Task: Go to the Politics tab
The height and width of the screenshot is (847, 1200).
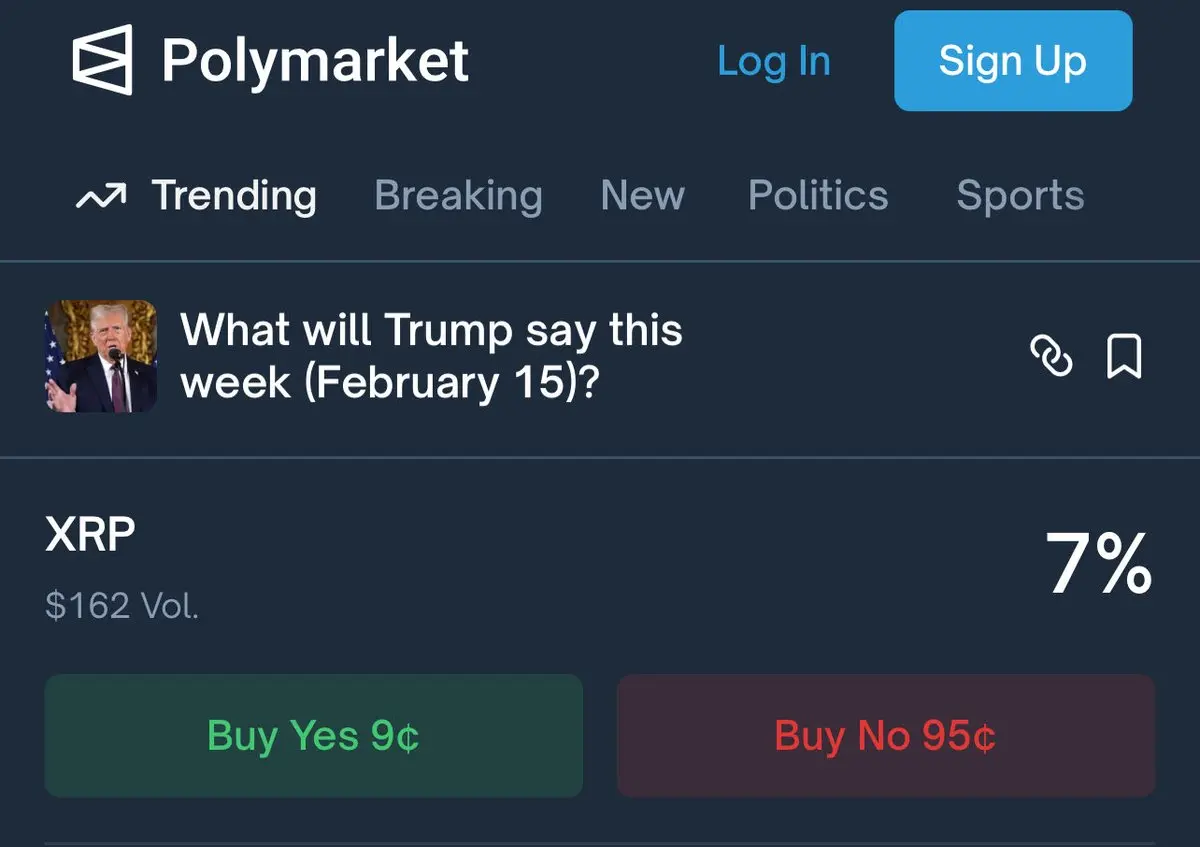Action: [x=818, y=196]
